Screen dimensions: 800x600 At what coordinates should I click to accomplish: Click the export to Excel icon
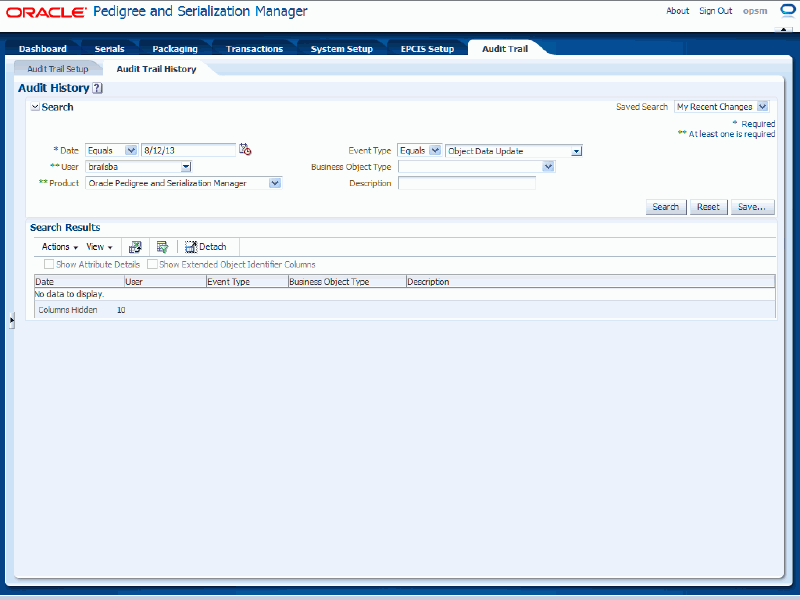coord(135,247)
